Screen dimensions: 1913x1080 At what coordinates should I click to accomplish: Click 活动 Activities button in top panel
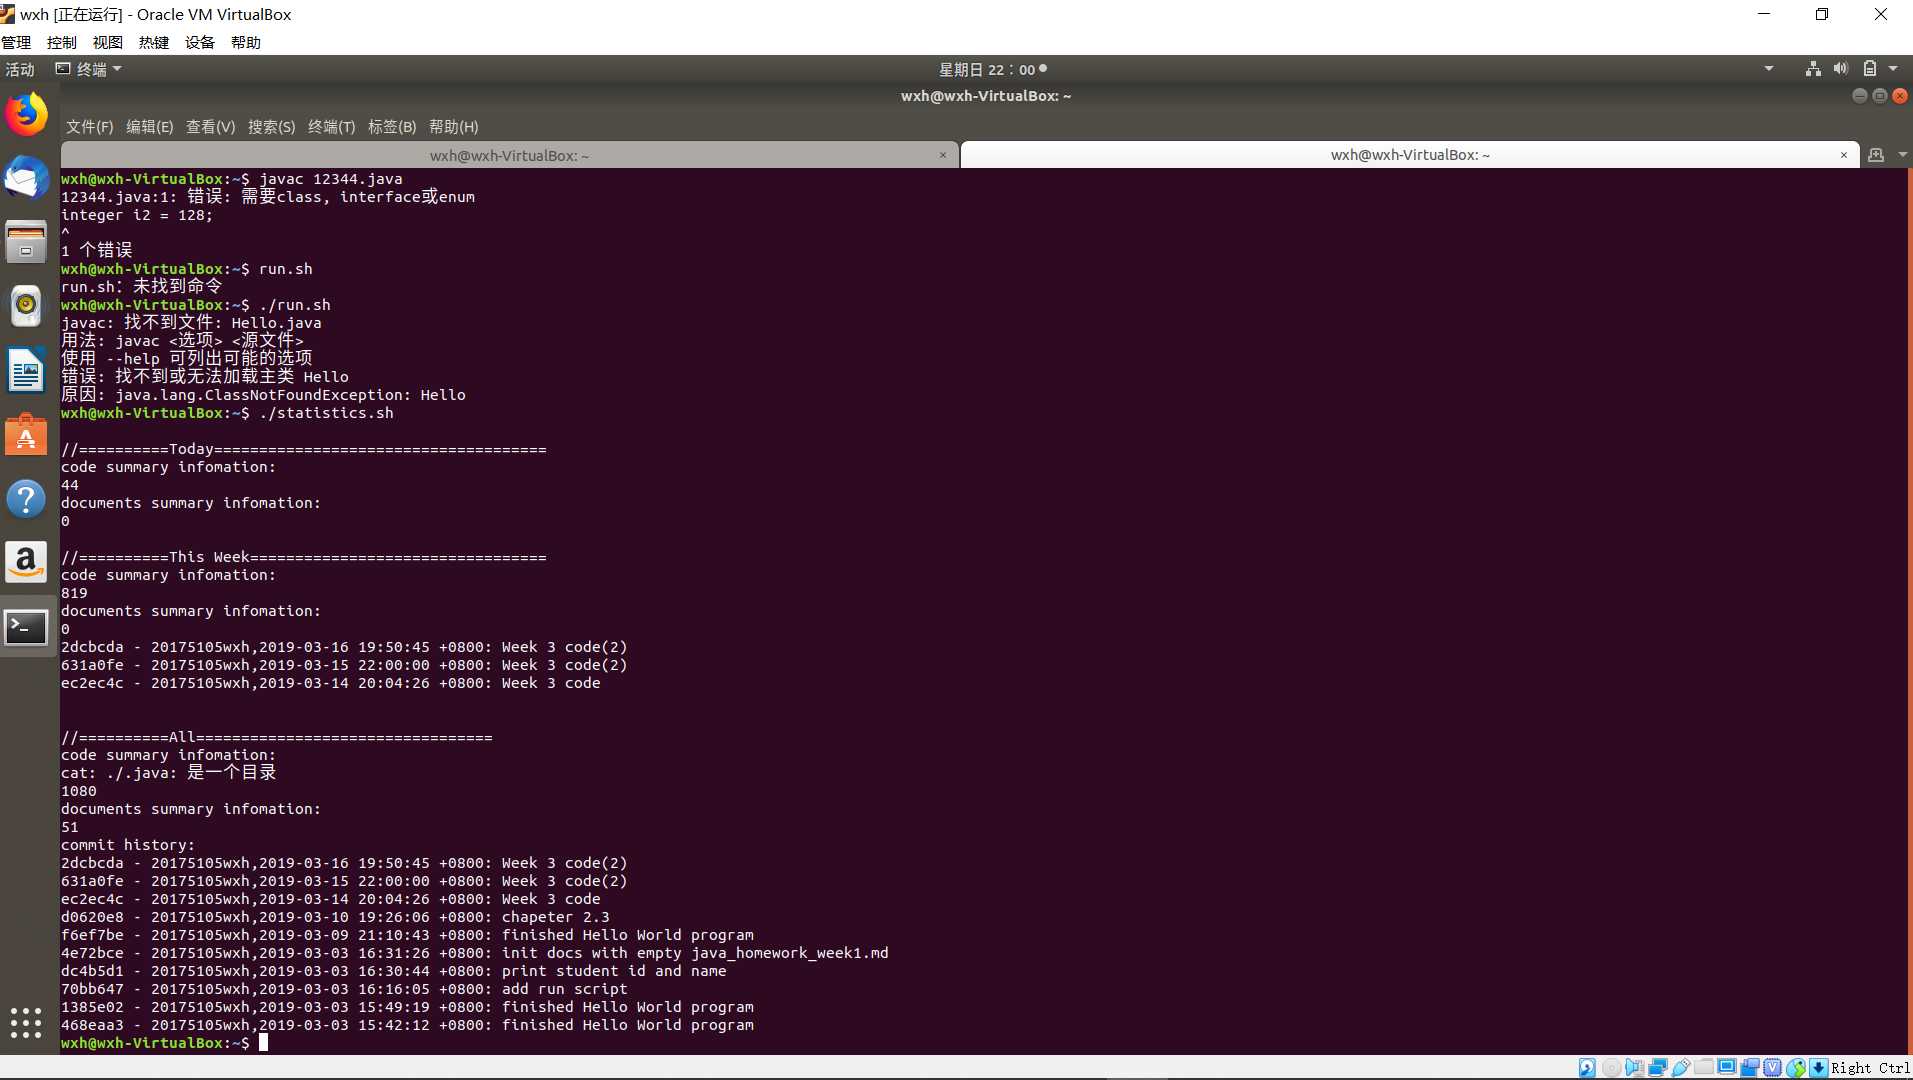tap(20, 69)
